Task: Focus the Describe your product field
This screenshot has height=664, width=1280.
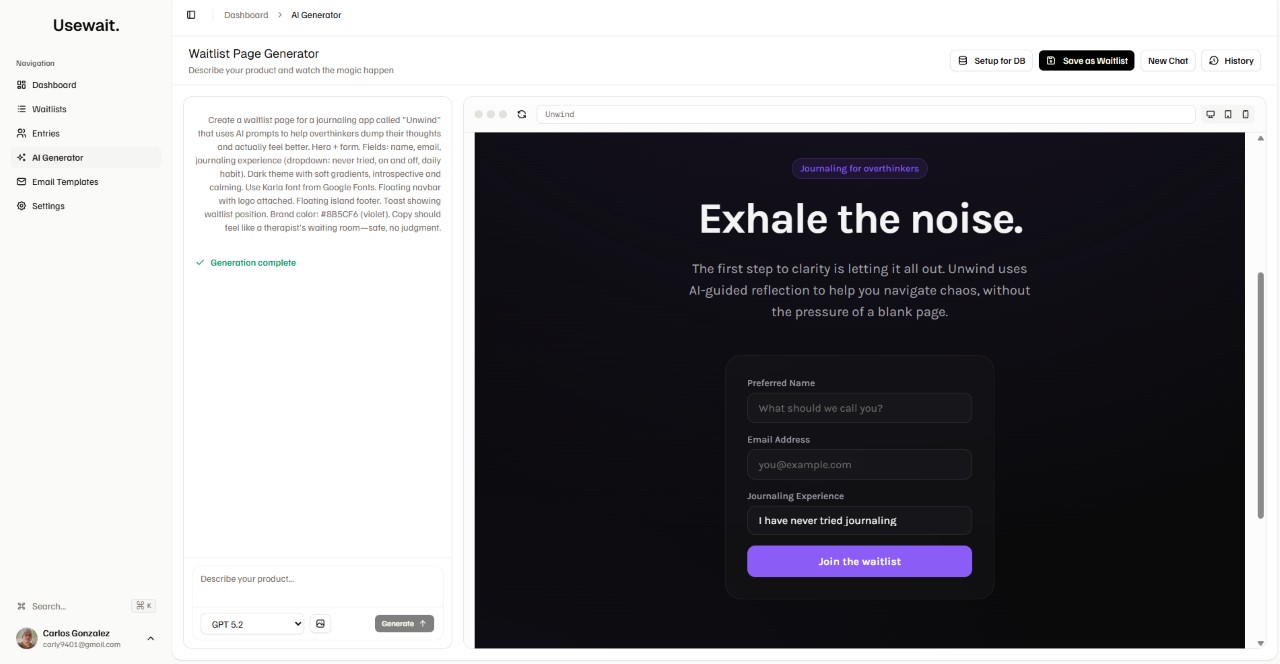Action: tap(317, 579)
